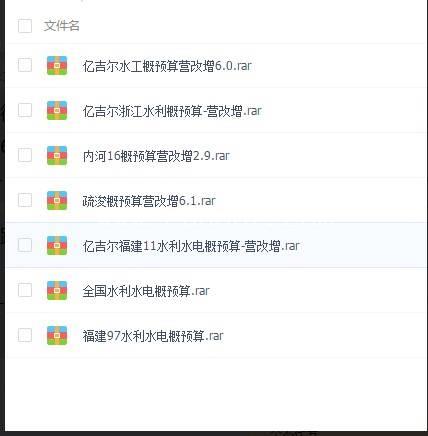Open the file 亿吉尔水工概预算营改增6.0.rar
This screenshot has height=436, width=428.
(167, 66)
